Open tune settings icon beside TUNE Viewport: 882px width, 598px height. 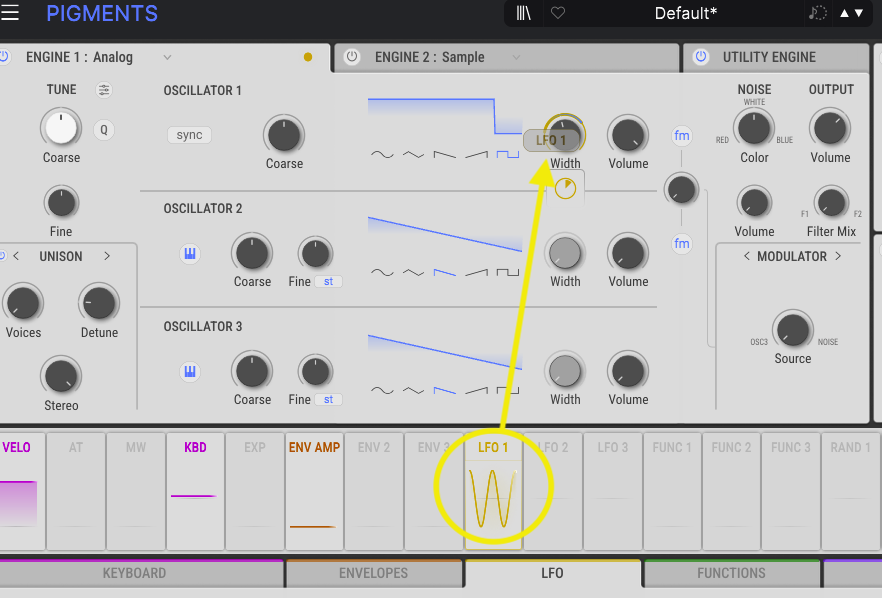pyautogui.click(x=104, y=90)
